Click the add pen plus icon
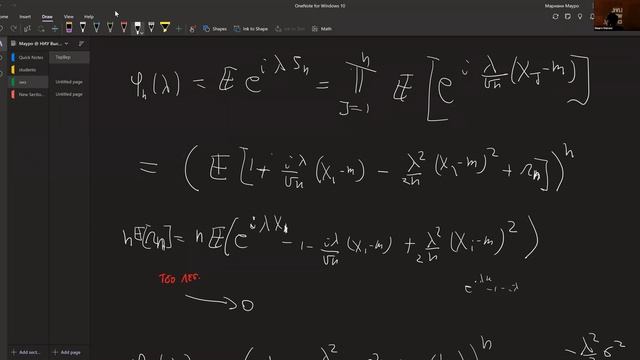Image resolution: width=640 pixels, height=360 pixels. [179, 29]
